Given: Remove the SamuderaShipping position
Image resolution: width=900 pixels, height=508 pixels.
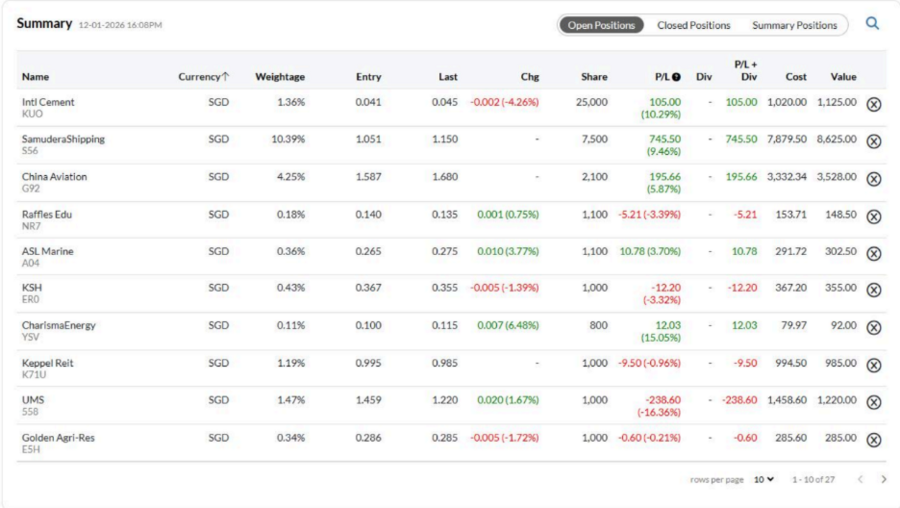Looking at the screenshot, I should tap(873, 141).
